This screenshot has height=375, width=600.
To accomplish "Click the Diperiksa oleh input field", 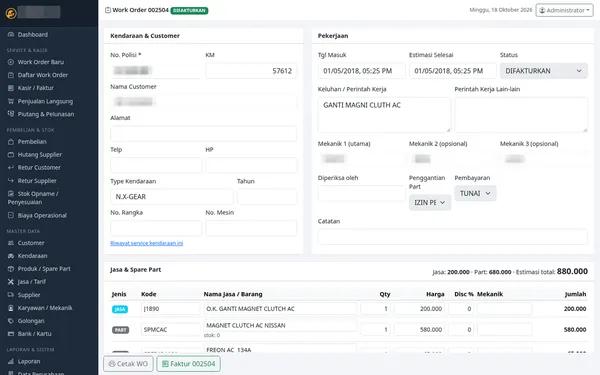I will pyautogui.click(x=361, y=193).
